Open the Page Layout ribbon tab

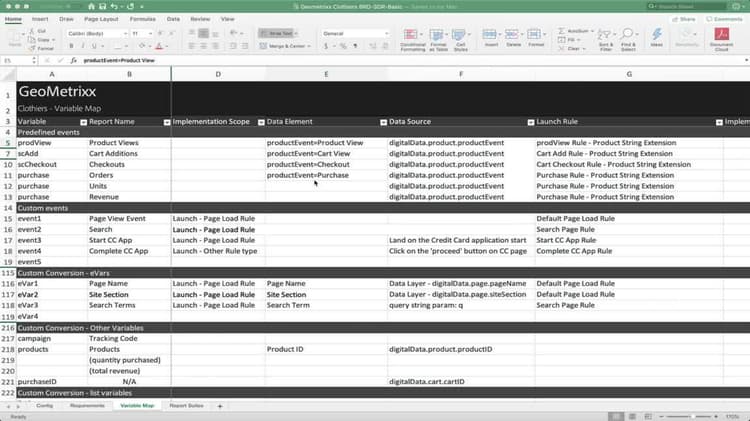tap(101, 19)
